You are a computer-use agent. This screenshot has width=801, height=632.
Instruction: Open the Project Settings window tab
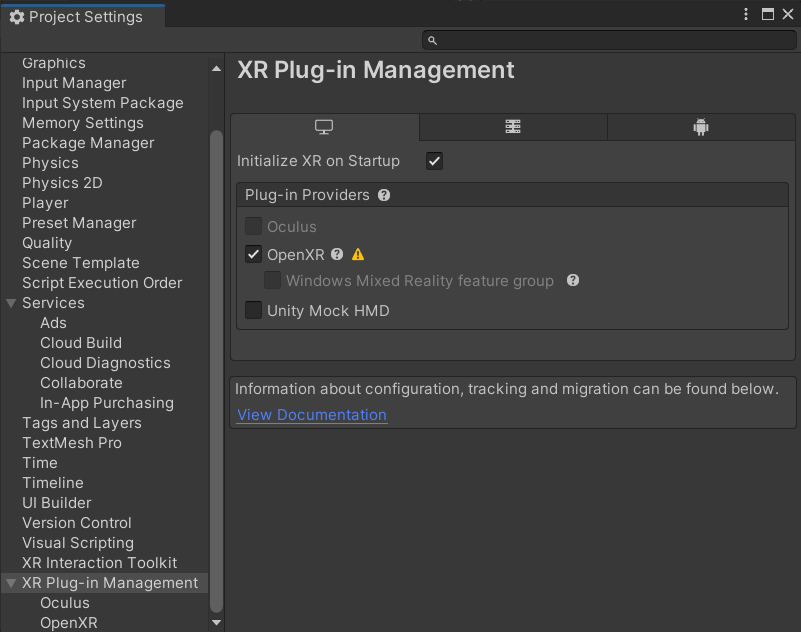pyautogui.click(x=83, y=17)
